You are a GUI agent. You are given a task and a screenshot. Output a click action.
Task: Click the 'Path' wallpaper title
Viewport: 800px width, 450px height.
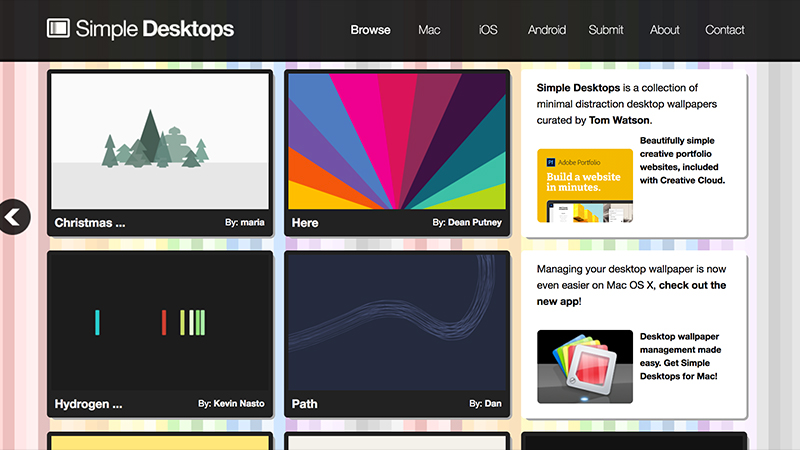pyautogui.click(x=304, y=404)
